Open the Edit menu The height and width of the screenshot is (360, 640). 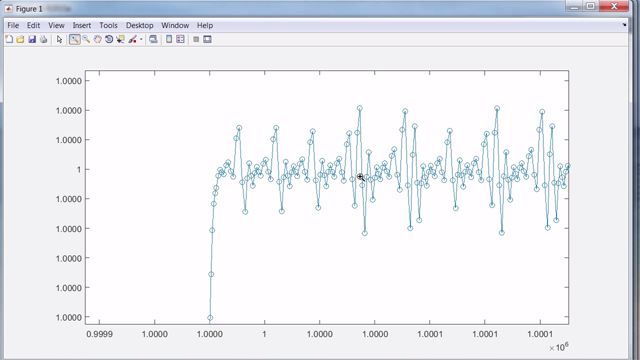(33, 25)
